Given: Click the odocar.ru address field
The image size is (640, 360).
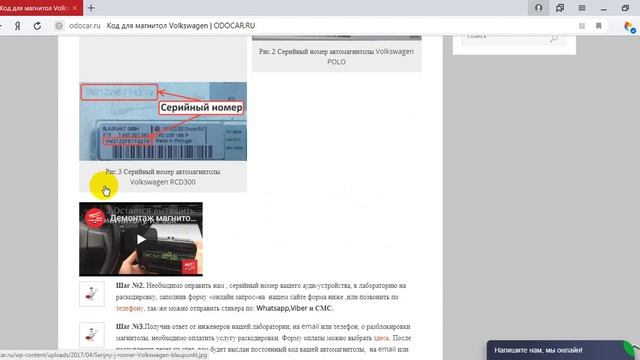Looking at the screenshot, I should 85,26.
